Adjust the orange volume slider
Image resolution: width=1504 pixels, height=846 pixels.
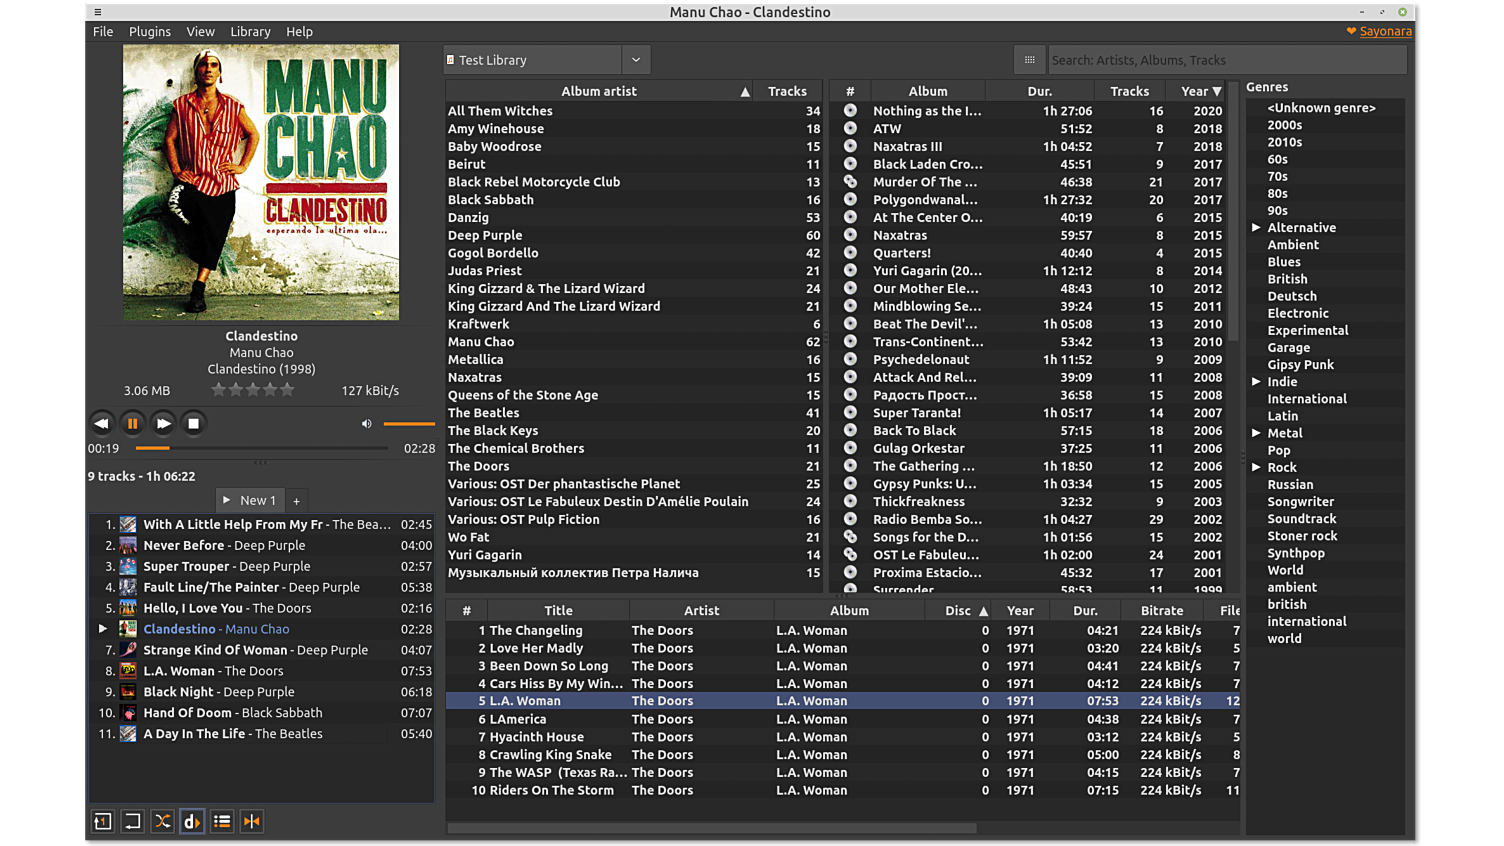[x=409, y=424]
